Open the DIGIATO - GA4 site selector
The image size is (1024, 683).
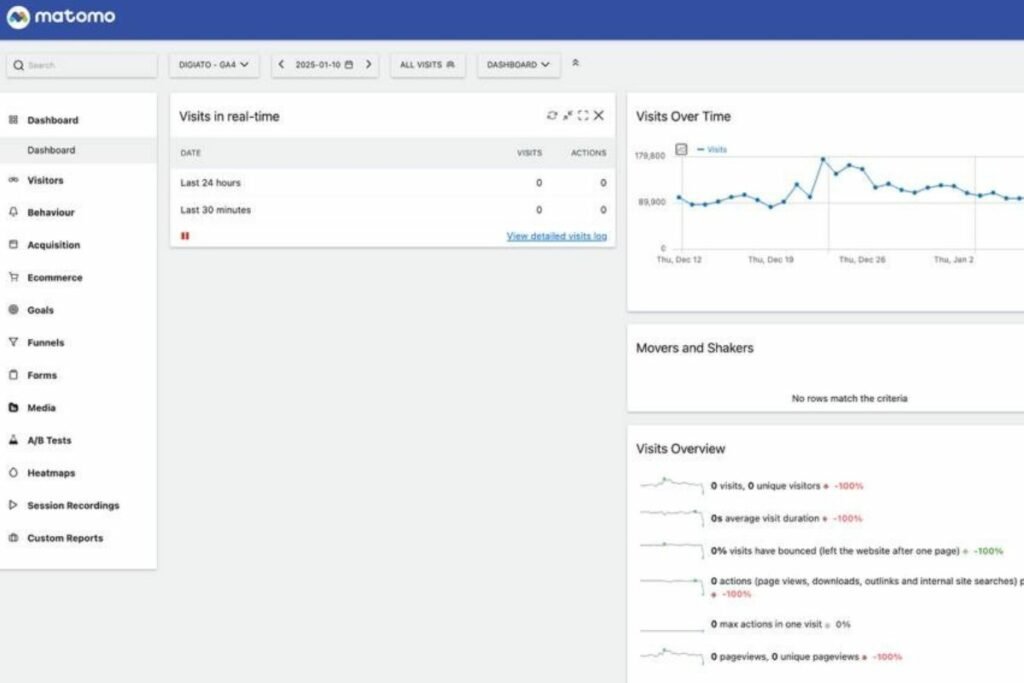[214, 65]
